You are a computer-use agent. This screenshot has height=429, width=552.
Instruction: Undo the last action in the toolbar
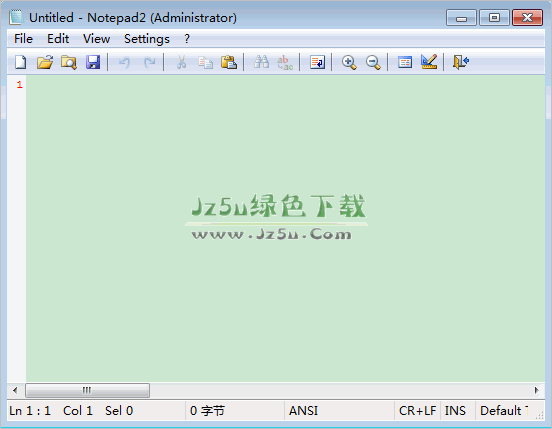(124, 62)
